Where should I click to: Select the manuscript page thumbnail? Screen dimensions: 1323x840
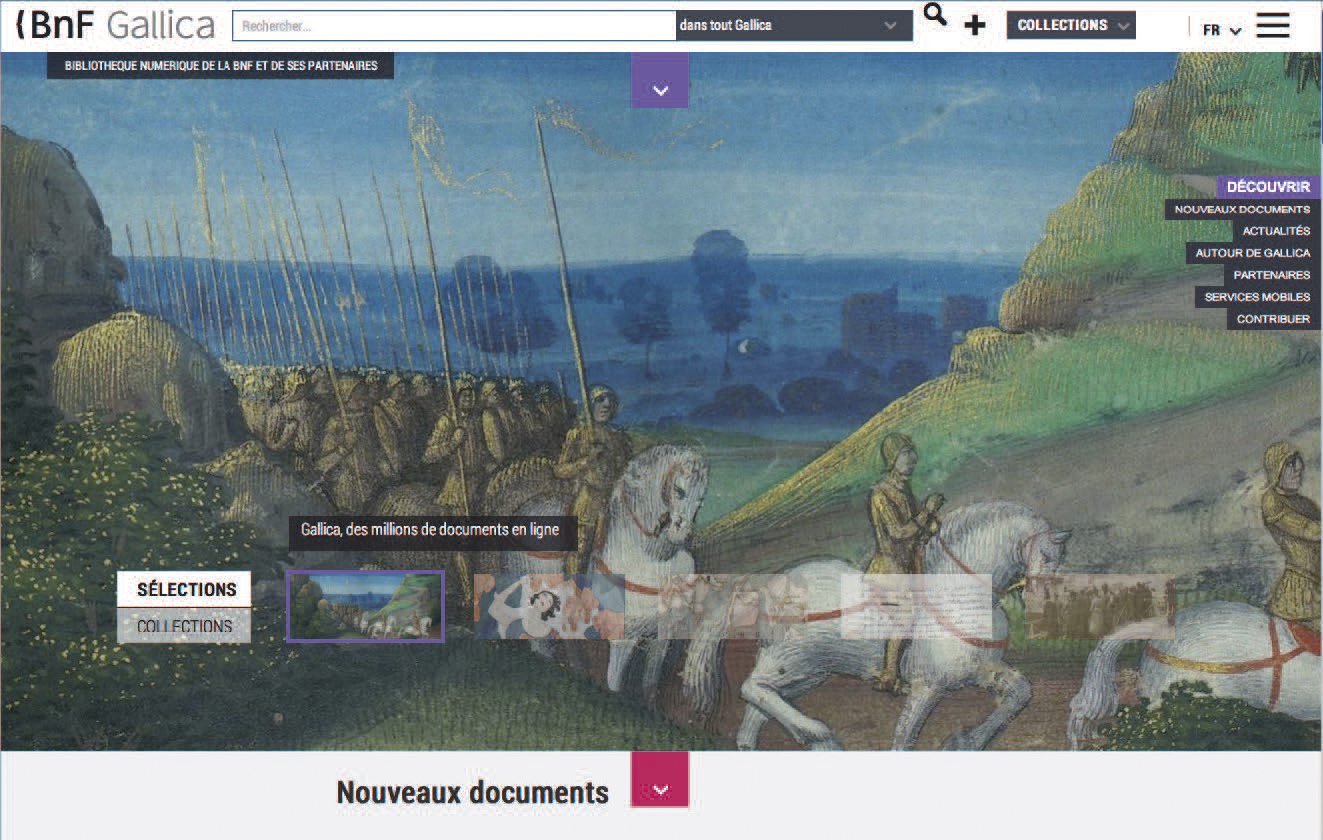pos(916,606)
